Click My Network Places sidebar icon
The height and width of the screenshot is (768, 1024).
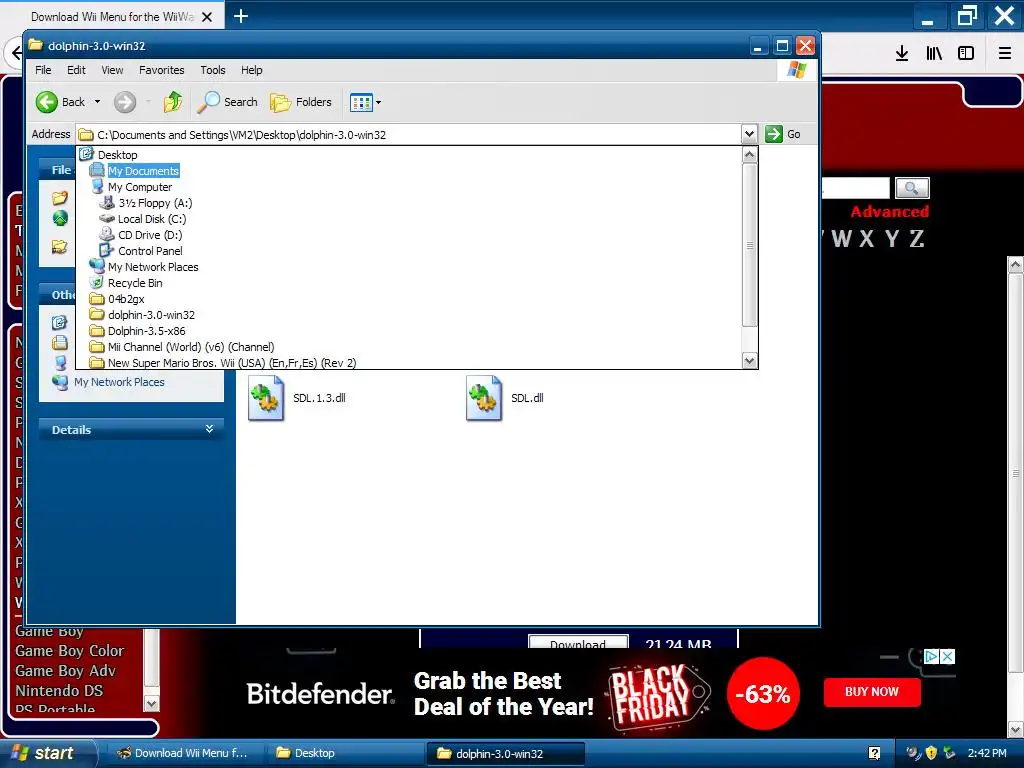click(60, 382)
